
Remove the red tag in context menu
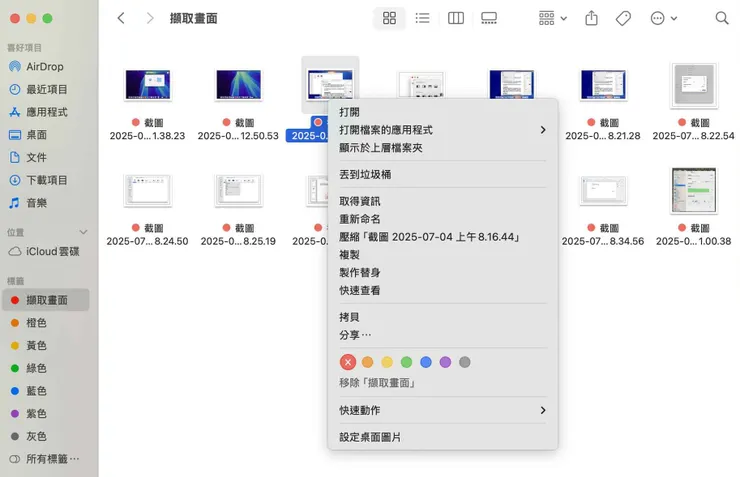(x=348, y=362)
